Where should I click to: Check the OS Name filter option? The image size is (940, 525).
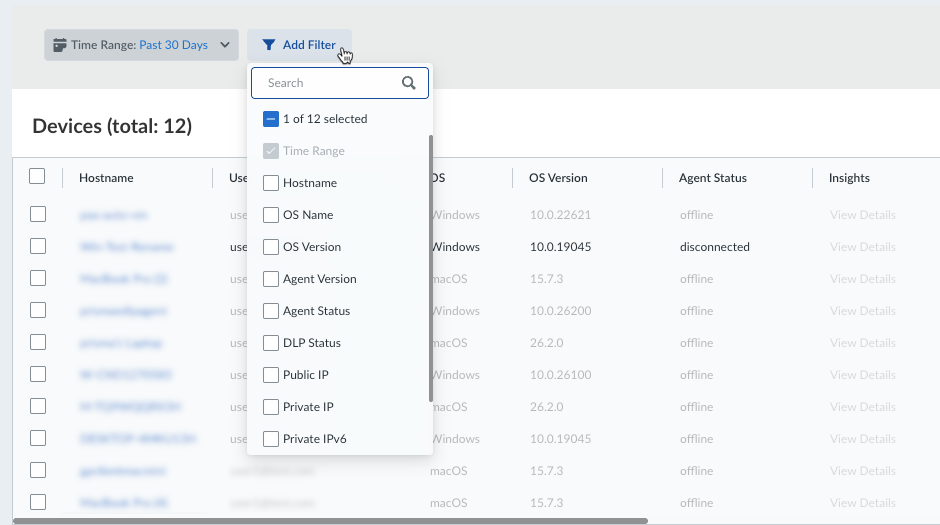[x=271, y=215]
